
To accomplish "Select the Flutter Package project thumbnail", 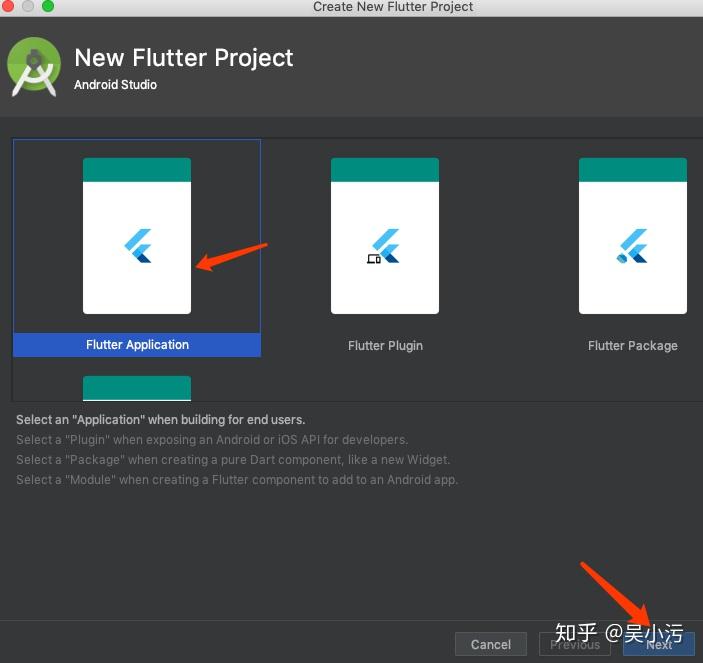I will tap(633, 236).
